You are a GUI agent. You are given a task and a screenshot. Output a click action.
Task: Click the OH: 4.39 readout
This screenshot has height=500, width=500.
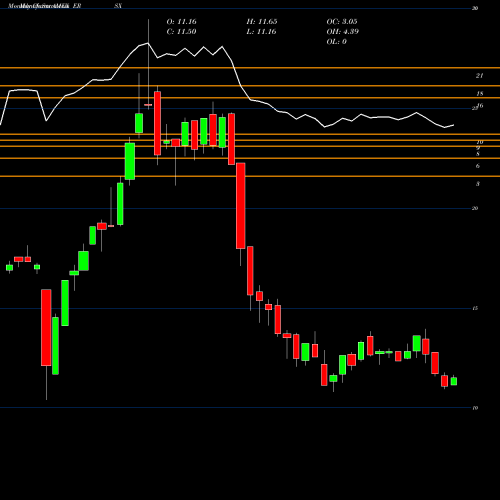pos(342,32)
